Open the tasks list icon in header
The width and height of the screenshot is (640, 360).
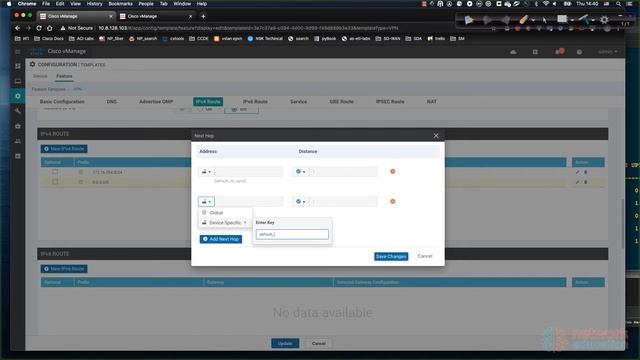click(x=535, y=52)
